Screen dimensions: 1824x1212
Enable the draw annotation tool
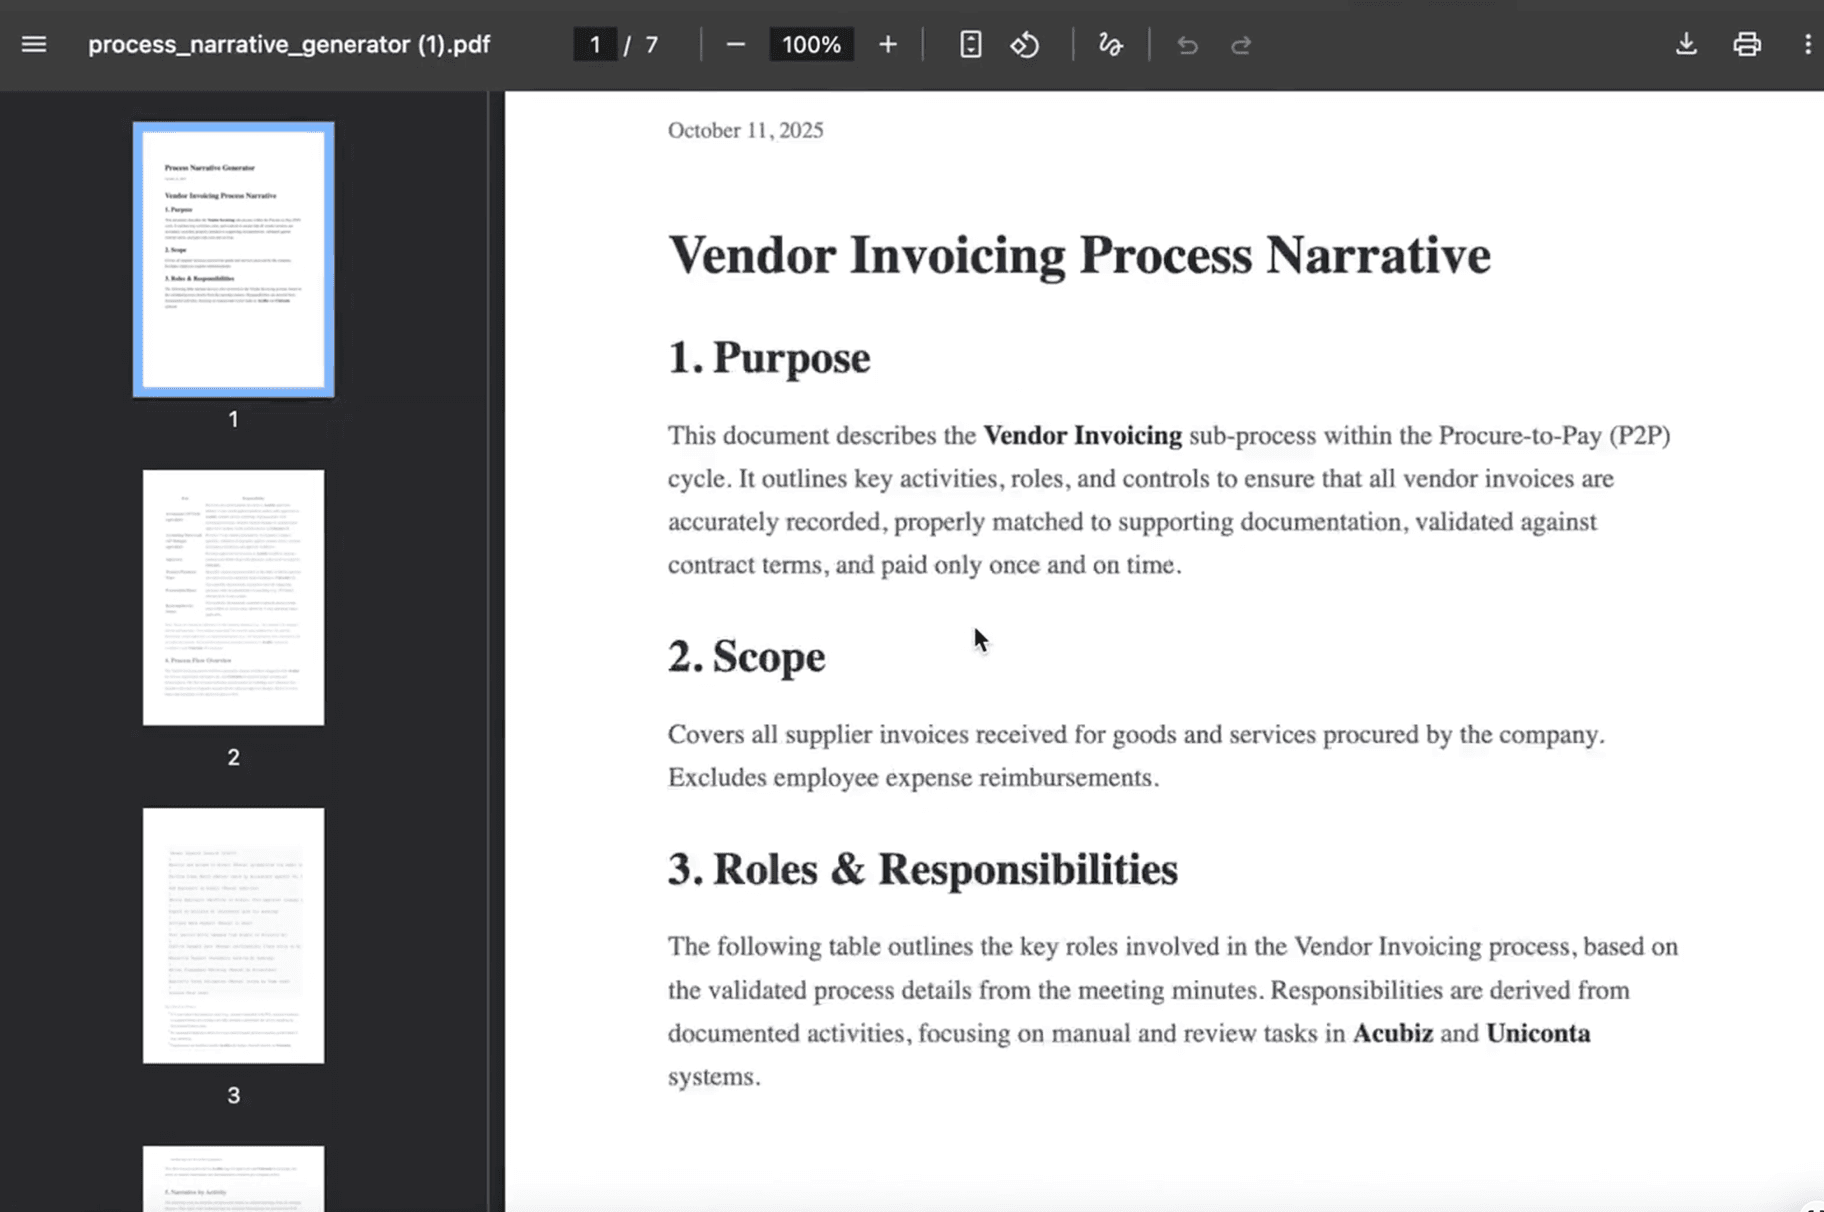[1110, 45]
